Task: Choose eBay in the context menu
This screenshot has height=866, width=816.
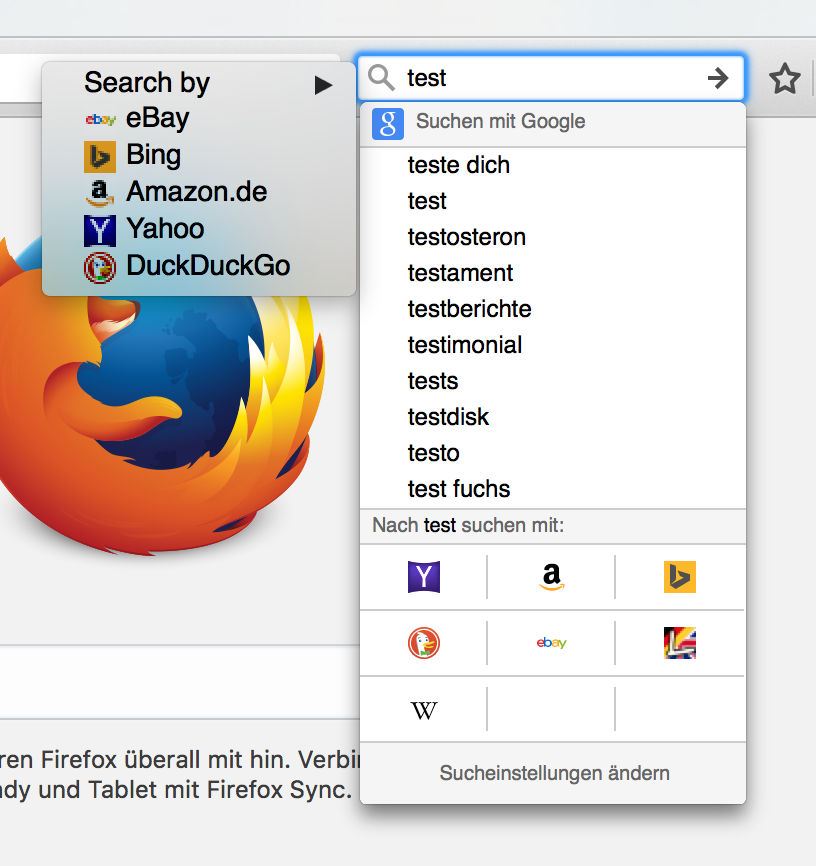Action: [199, 118]
